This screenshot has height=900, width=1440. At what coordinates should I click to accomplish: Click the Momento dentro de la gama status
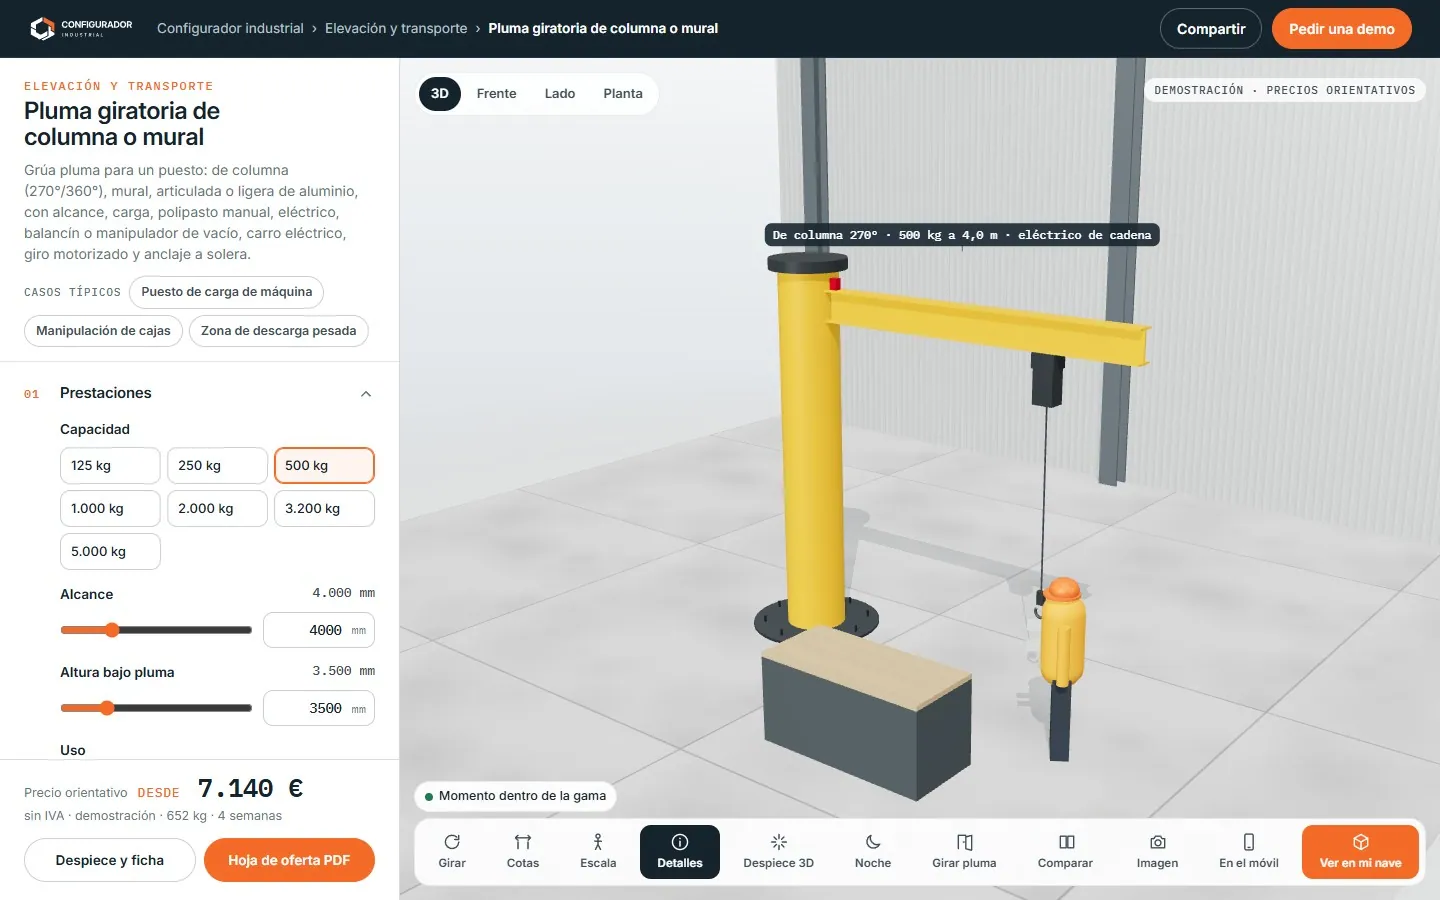pyautogui.click(x=515, y=796)
